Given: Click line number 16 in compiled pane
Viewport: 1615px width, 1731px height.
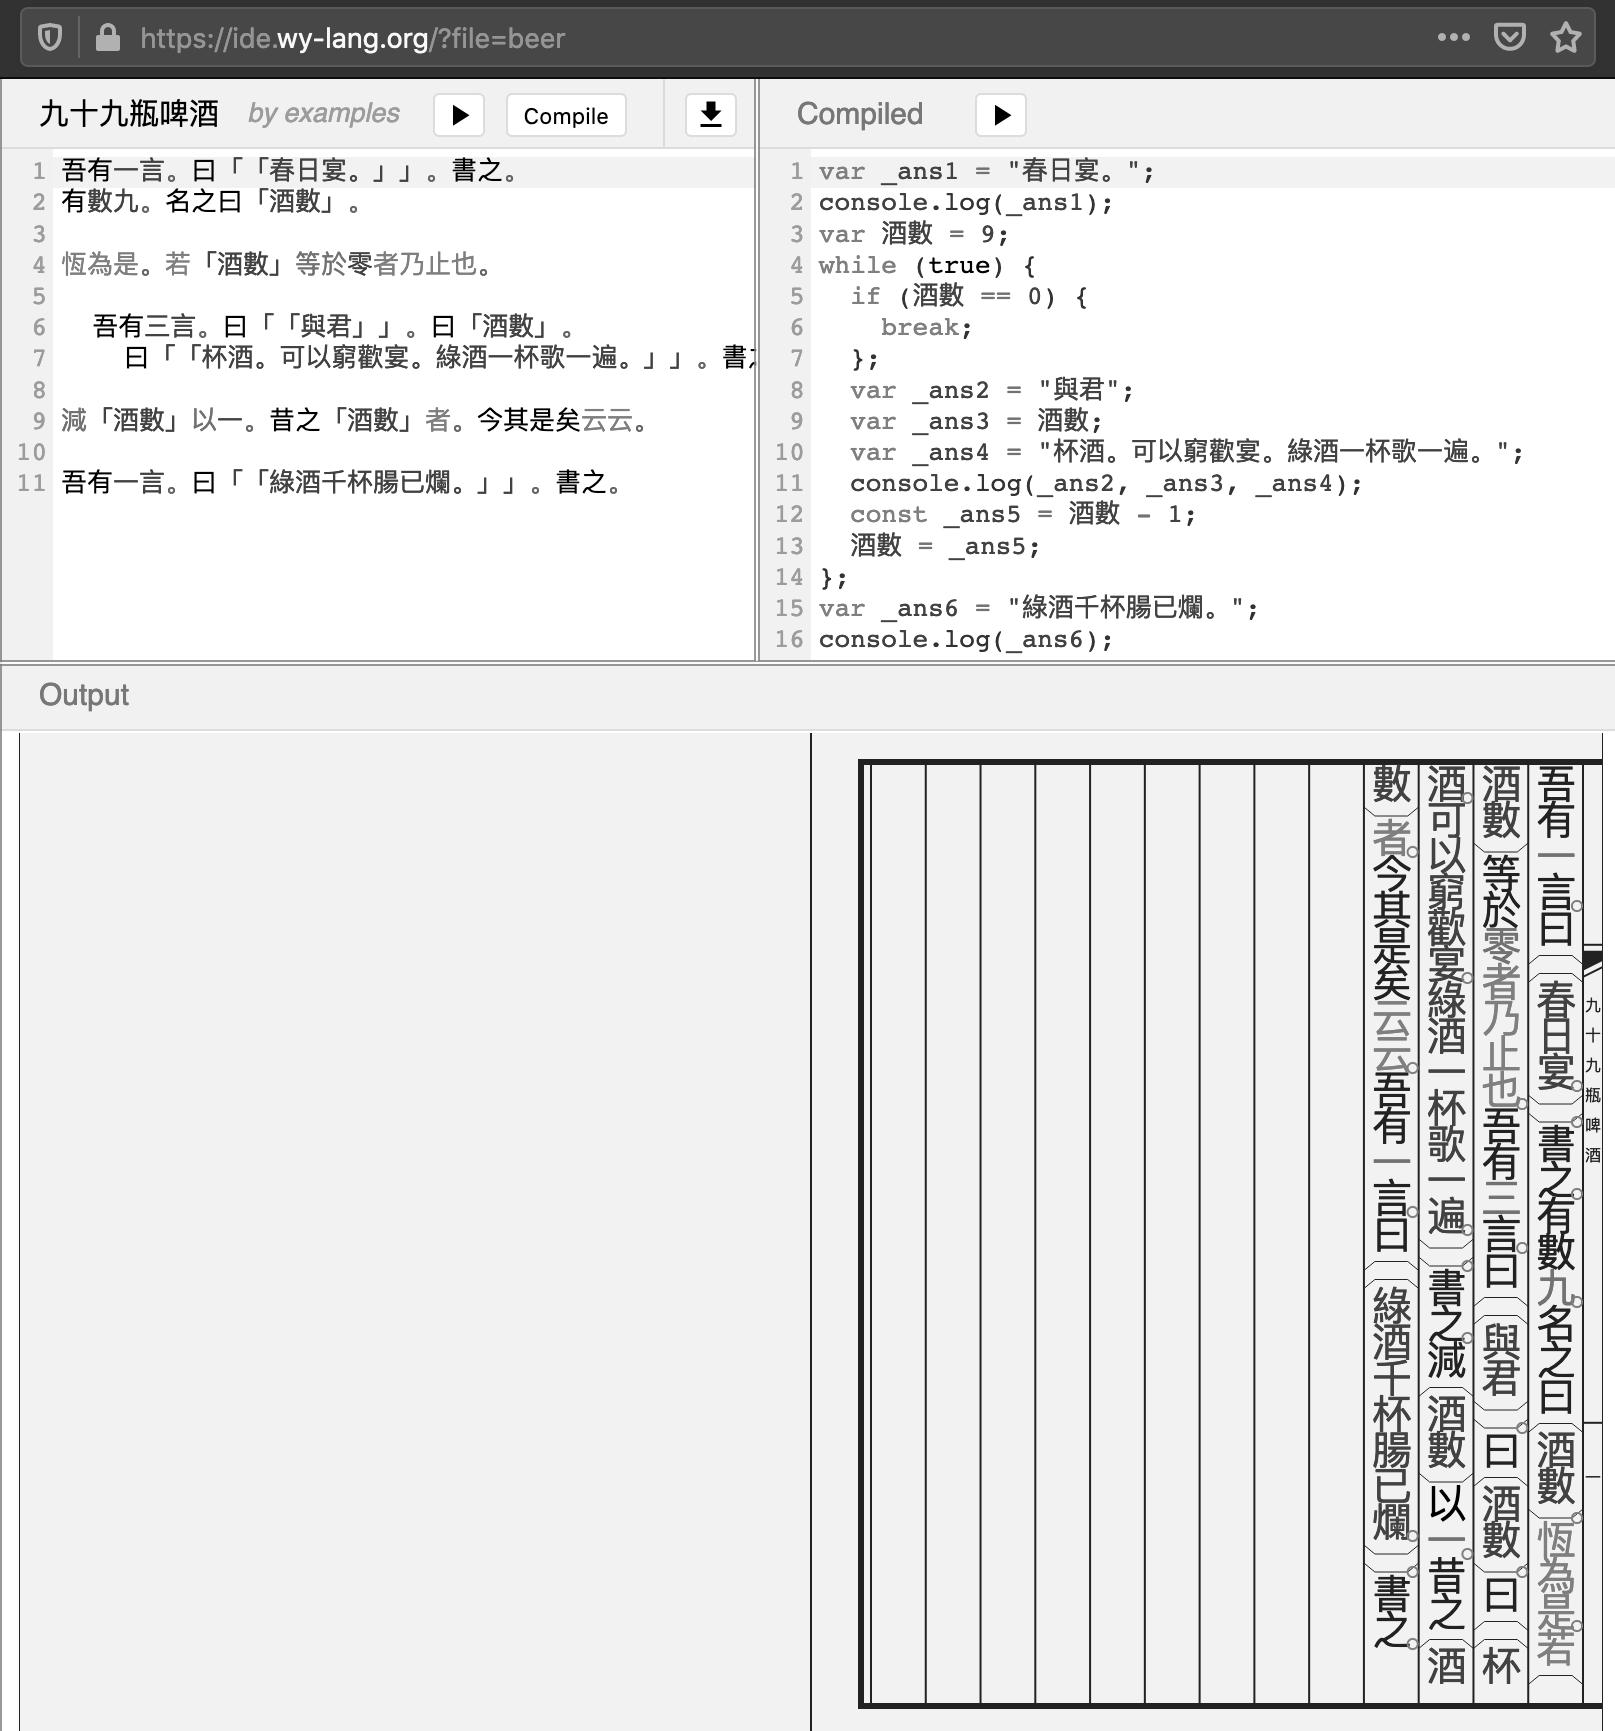Looking at the screenshot, I should coord(789,639).
